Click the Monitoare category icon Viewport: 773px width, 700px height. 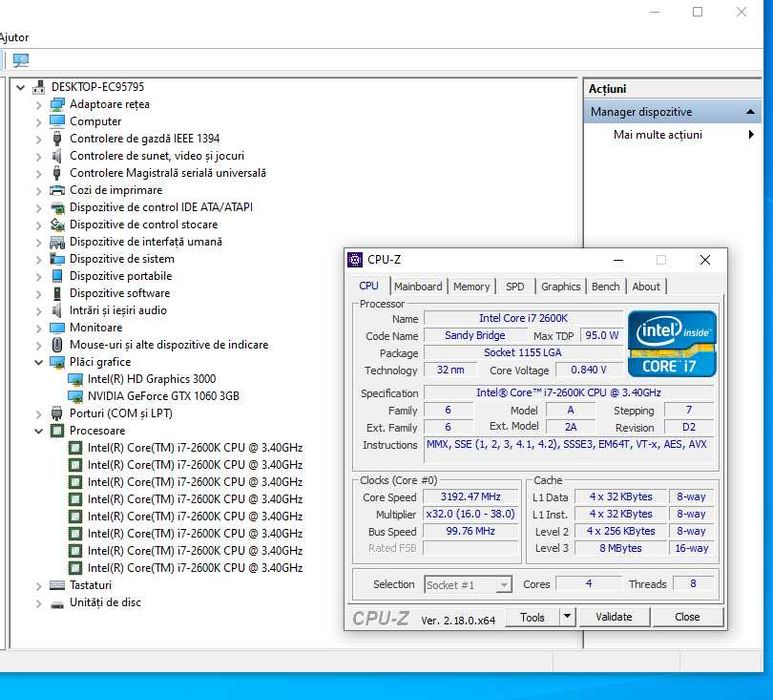point(57,328)
